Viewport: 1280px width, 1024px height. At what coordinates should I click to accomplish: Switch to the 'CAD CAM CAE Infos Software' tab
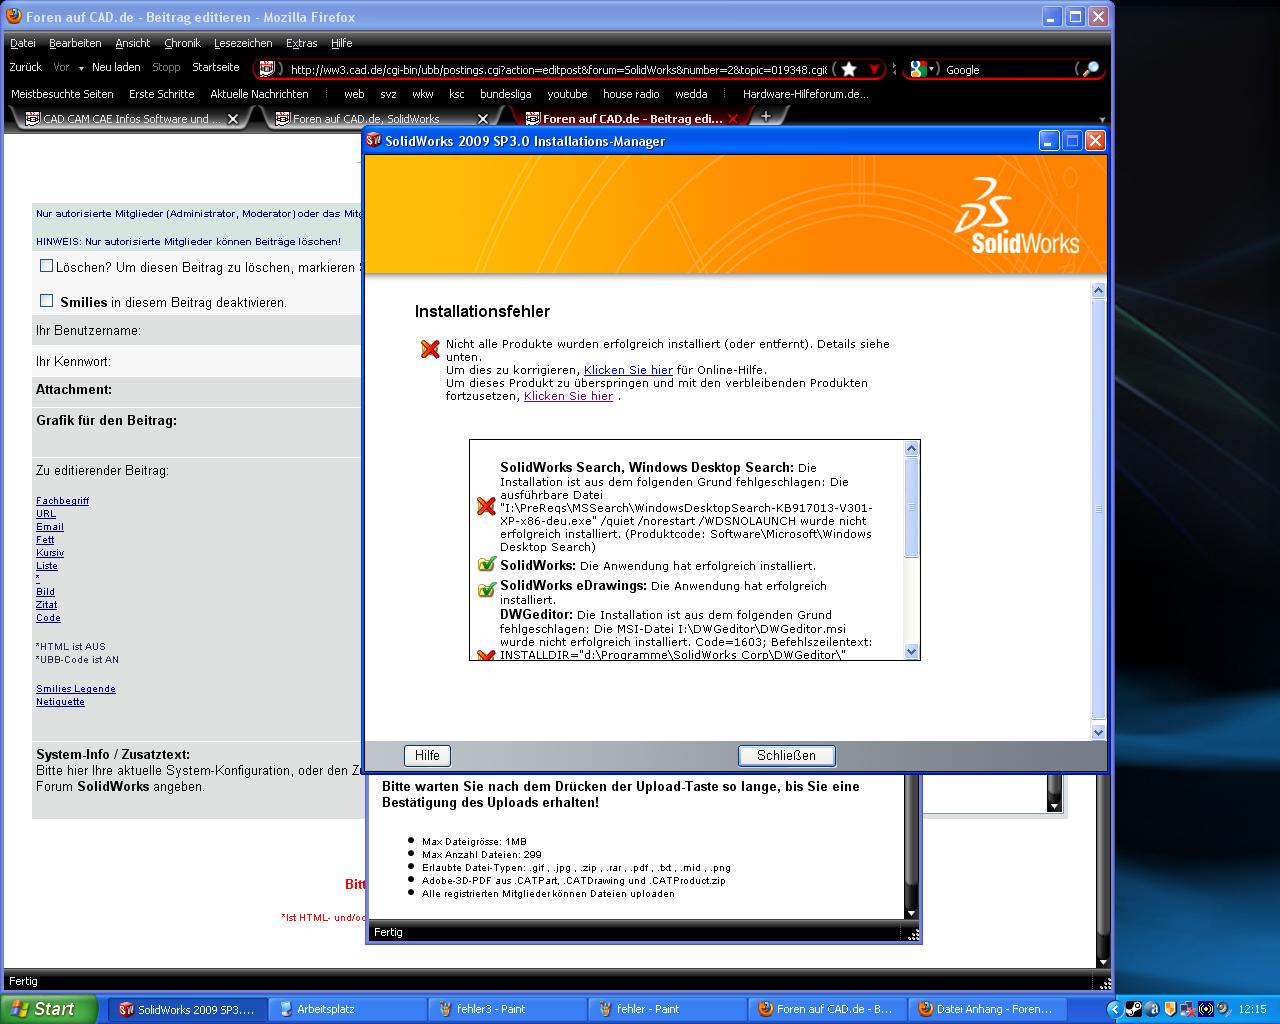coord(133,118)
